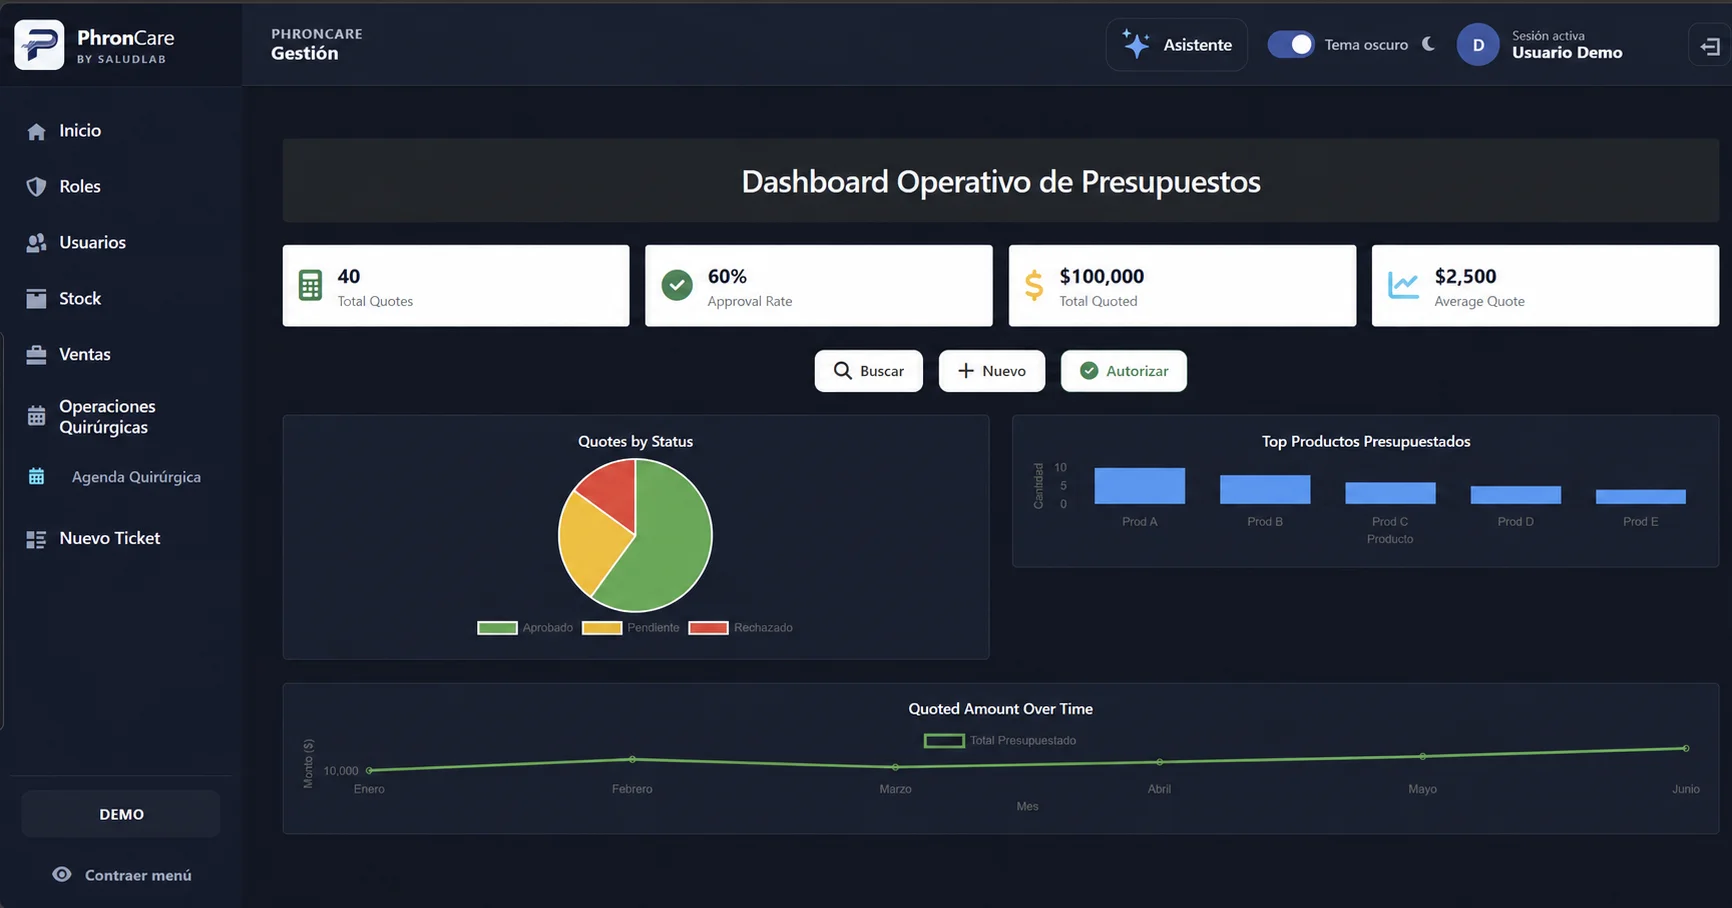Click the $100,000 Total Quoted value
This screenshot has height=908, width=1732.
tap(1102, 277)
